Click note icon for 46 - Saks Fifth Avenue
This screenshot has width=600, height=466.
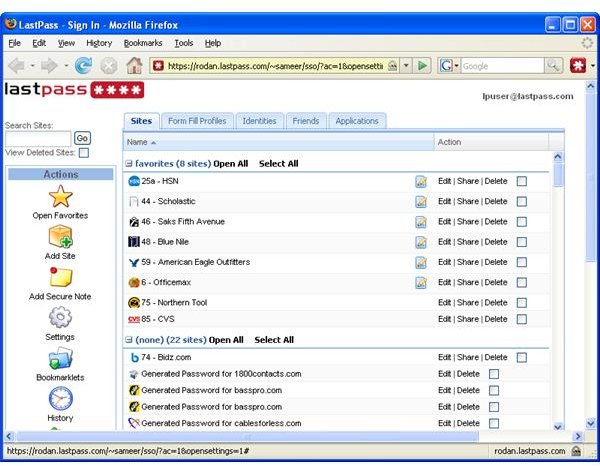pyautogui.click(x=421, y=222)
